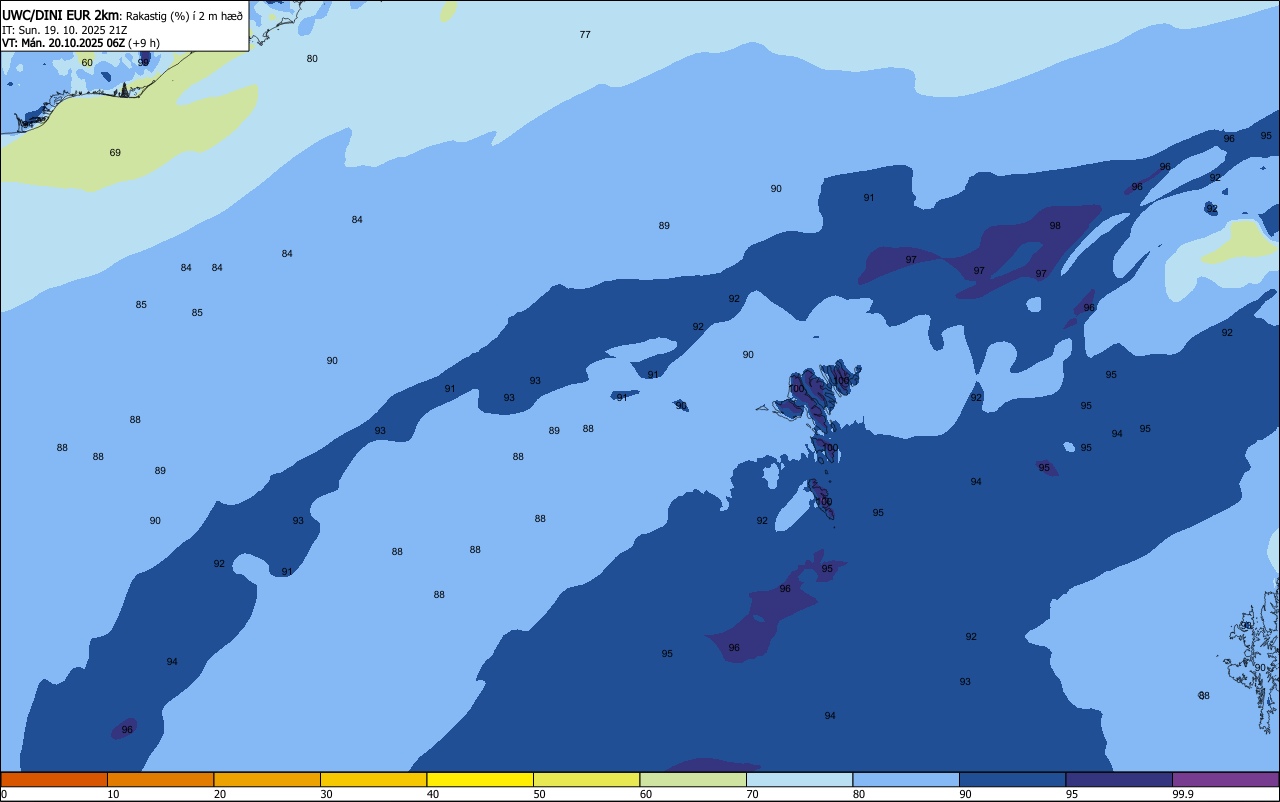Select the '40' legend tick label
The image size is (1280, 802).
tap(433, 794)
